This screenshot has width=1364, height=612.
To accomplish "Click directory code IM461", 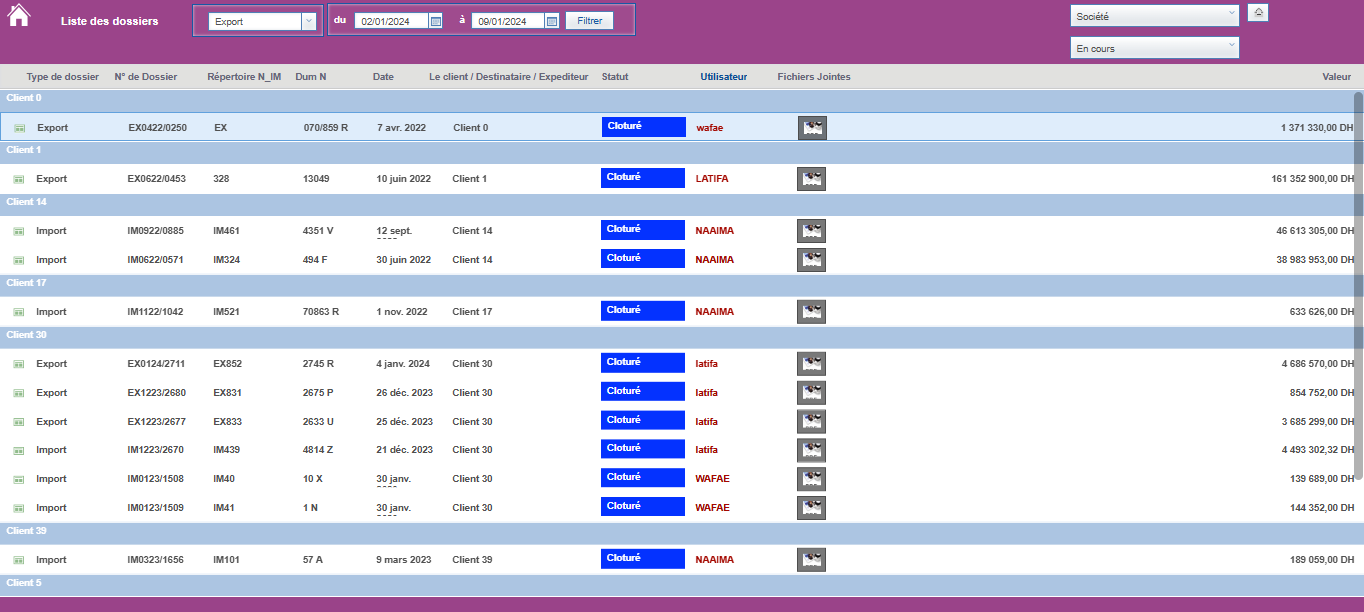I will coord(227,231).
